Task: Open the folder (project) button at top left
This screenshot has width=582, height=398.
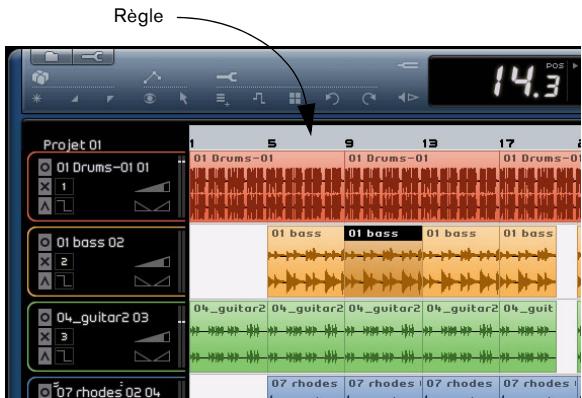Action: (51, 56)
